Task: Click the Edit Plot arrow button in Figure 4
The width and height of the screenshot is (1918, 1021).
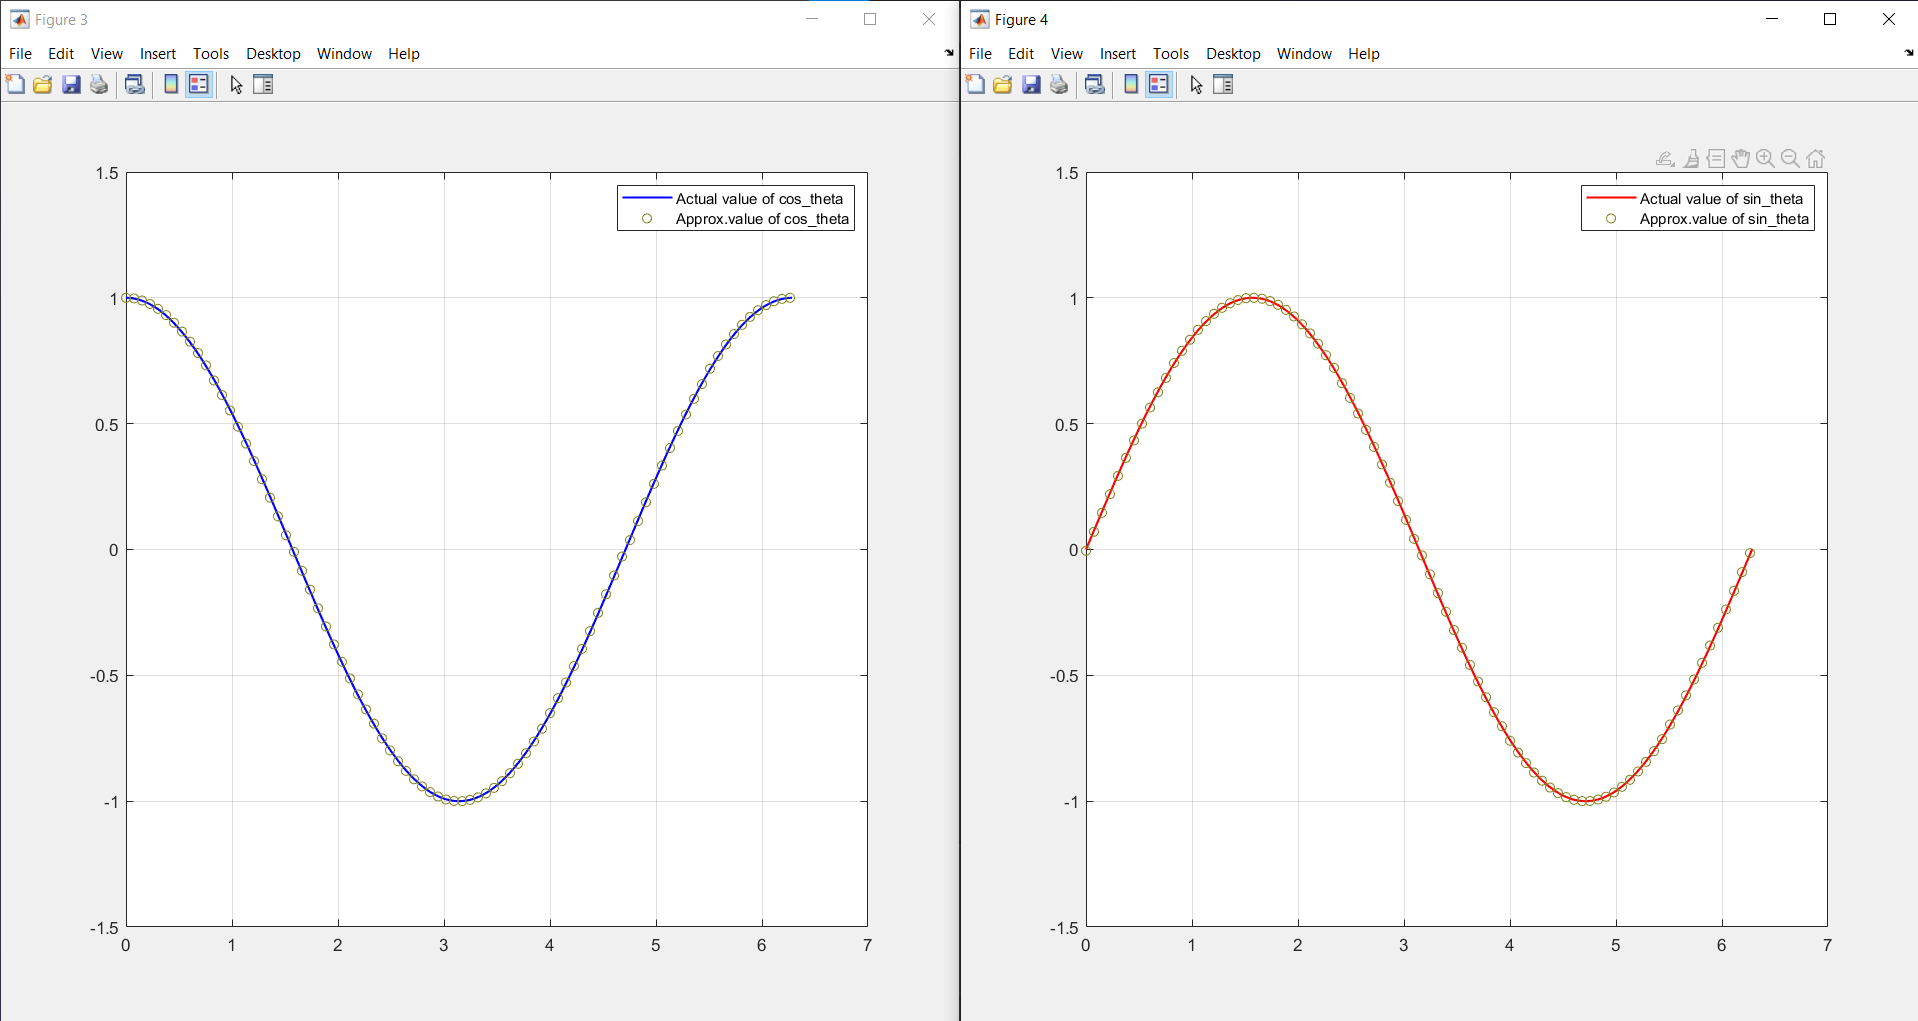Action: pyautogui.click(x=1196, y=85)
